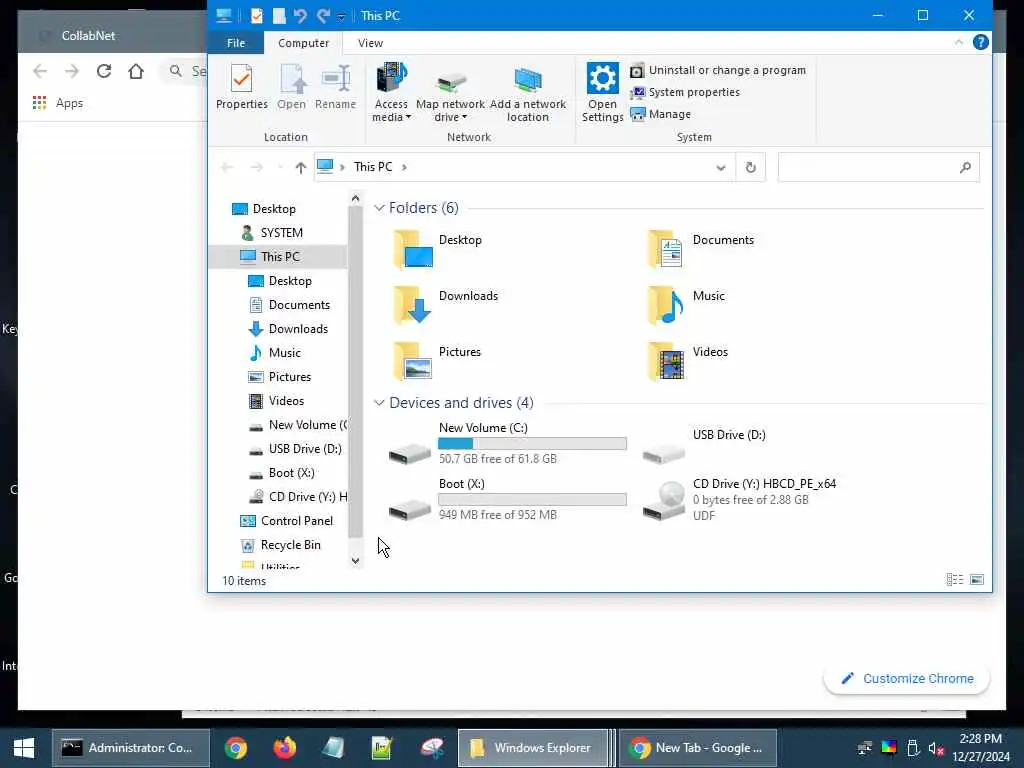Open the Access media dropdown
1024x768 pixels.
coord(391,92)
